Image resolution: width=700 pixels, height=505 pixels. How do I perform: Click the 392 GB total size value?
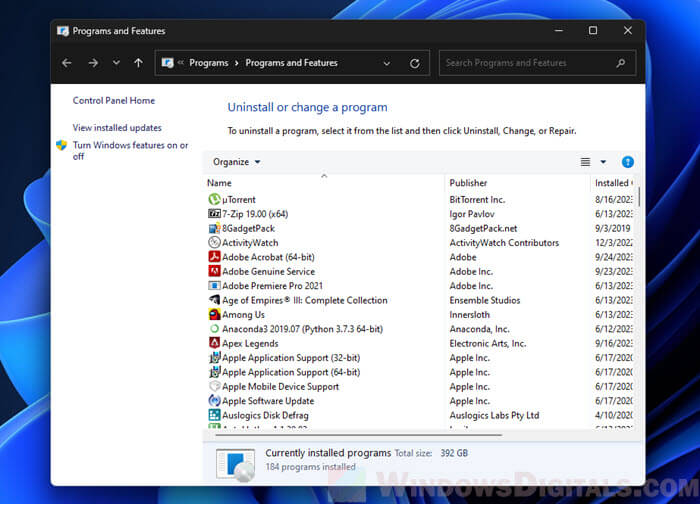tap(454, 453)
